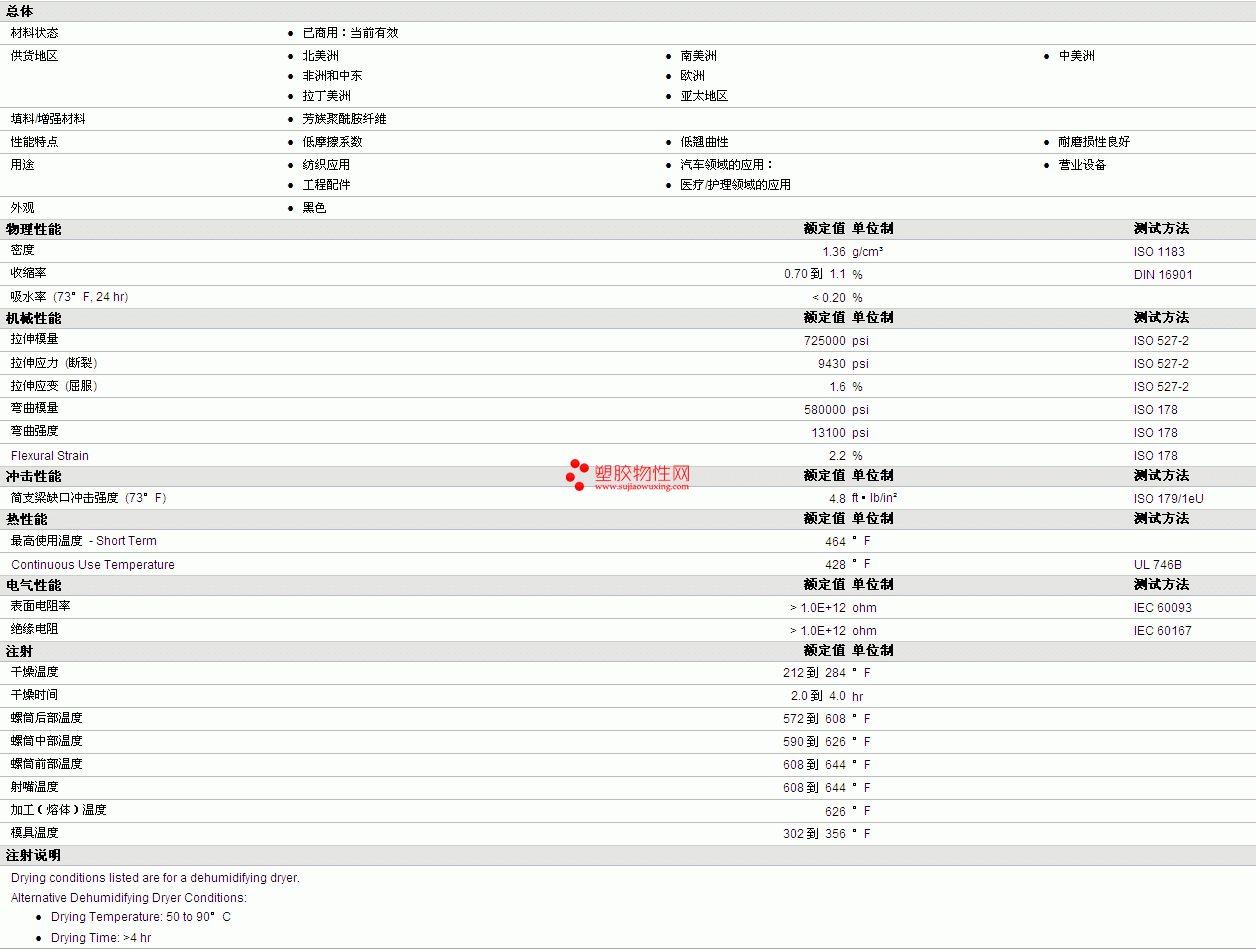Select the DIN 16901 test method

pos(1163,275)
